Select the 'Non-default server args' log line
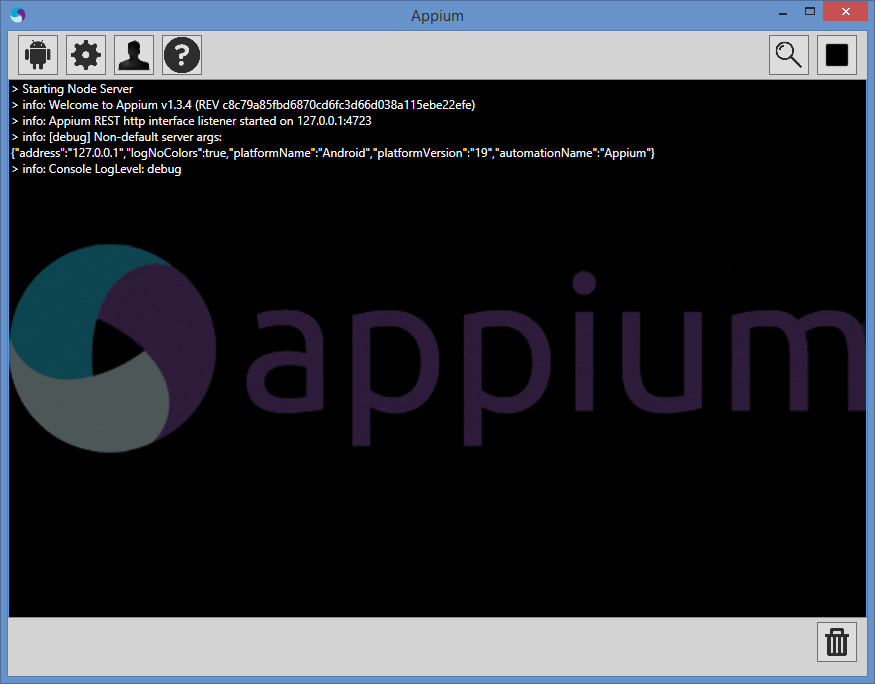The image size is (875, 684). (x=117, y=137)
